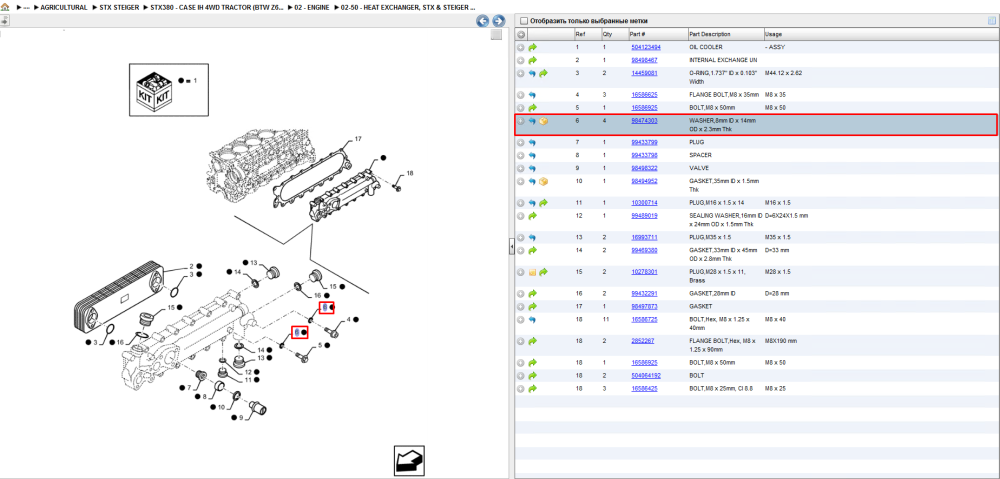Click the plus icon in the table header
Image resolution: width=1000 pixels, height=479 pixels.
pos(521,34)
